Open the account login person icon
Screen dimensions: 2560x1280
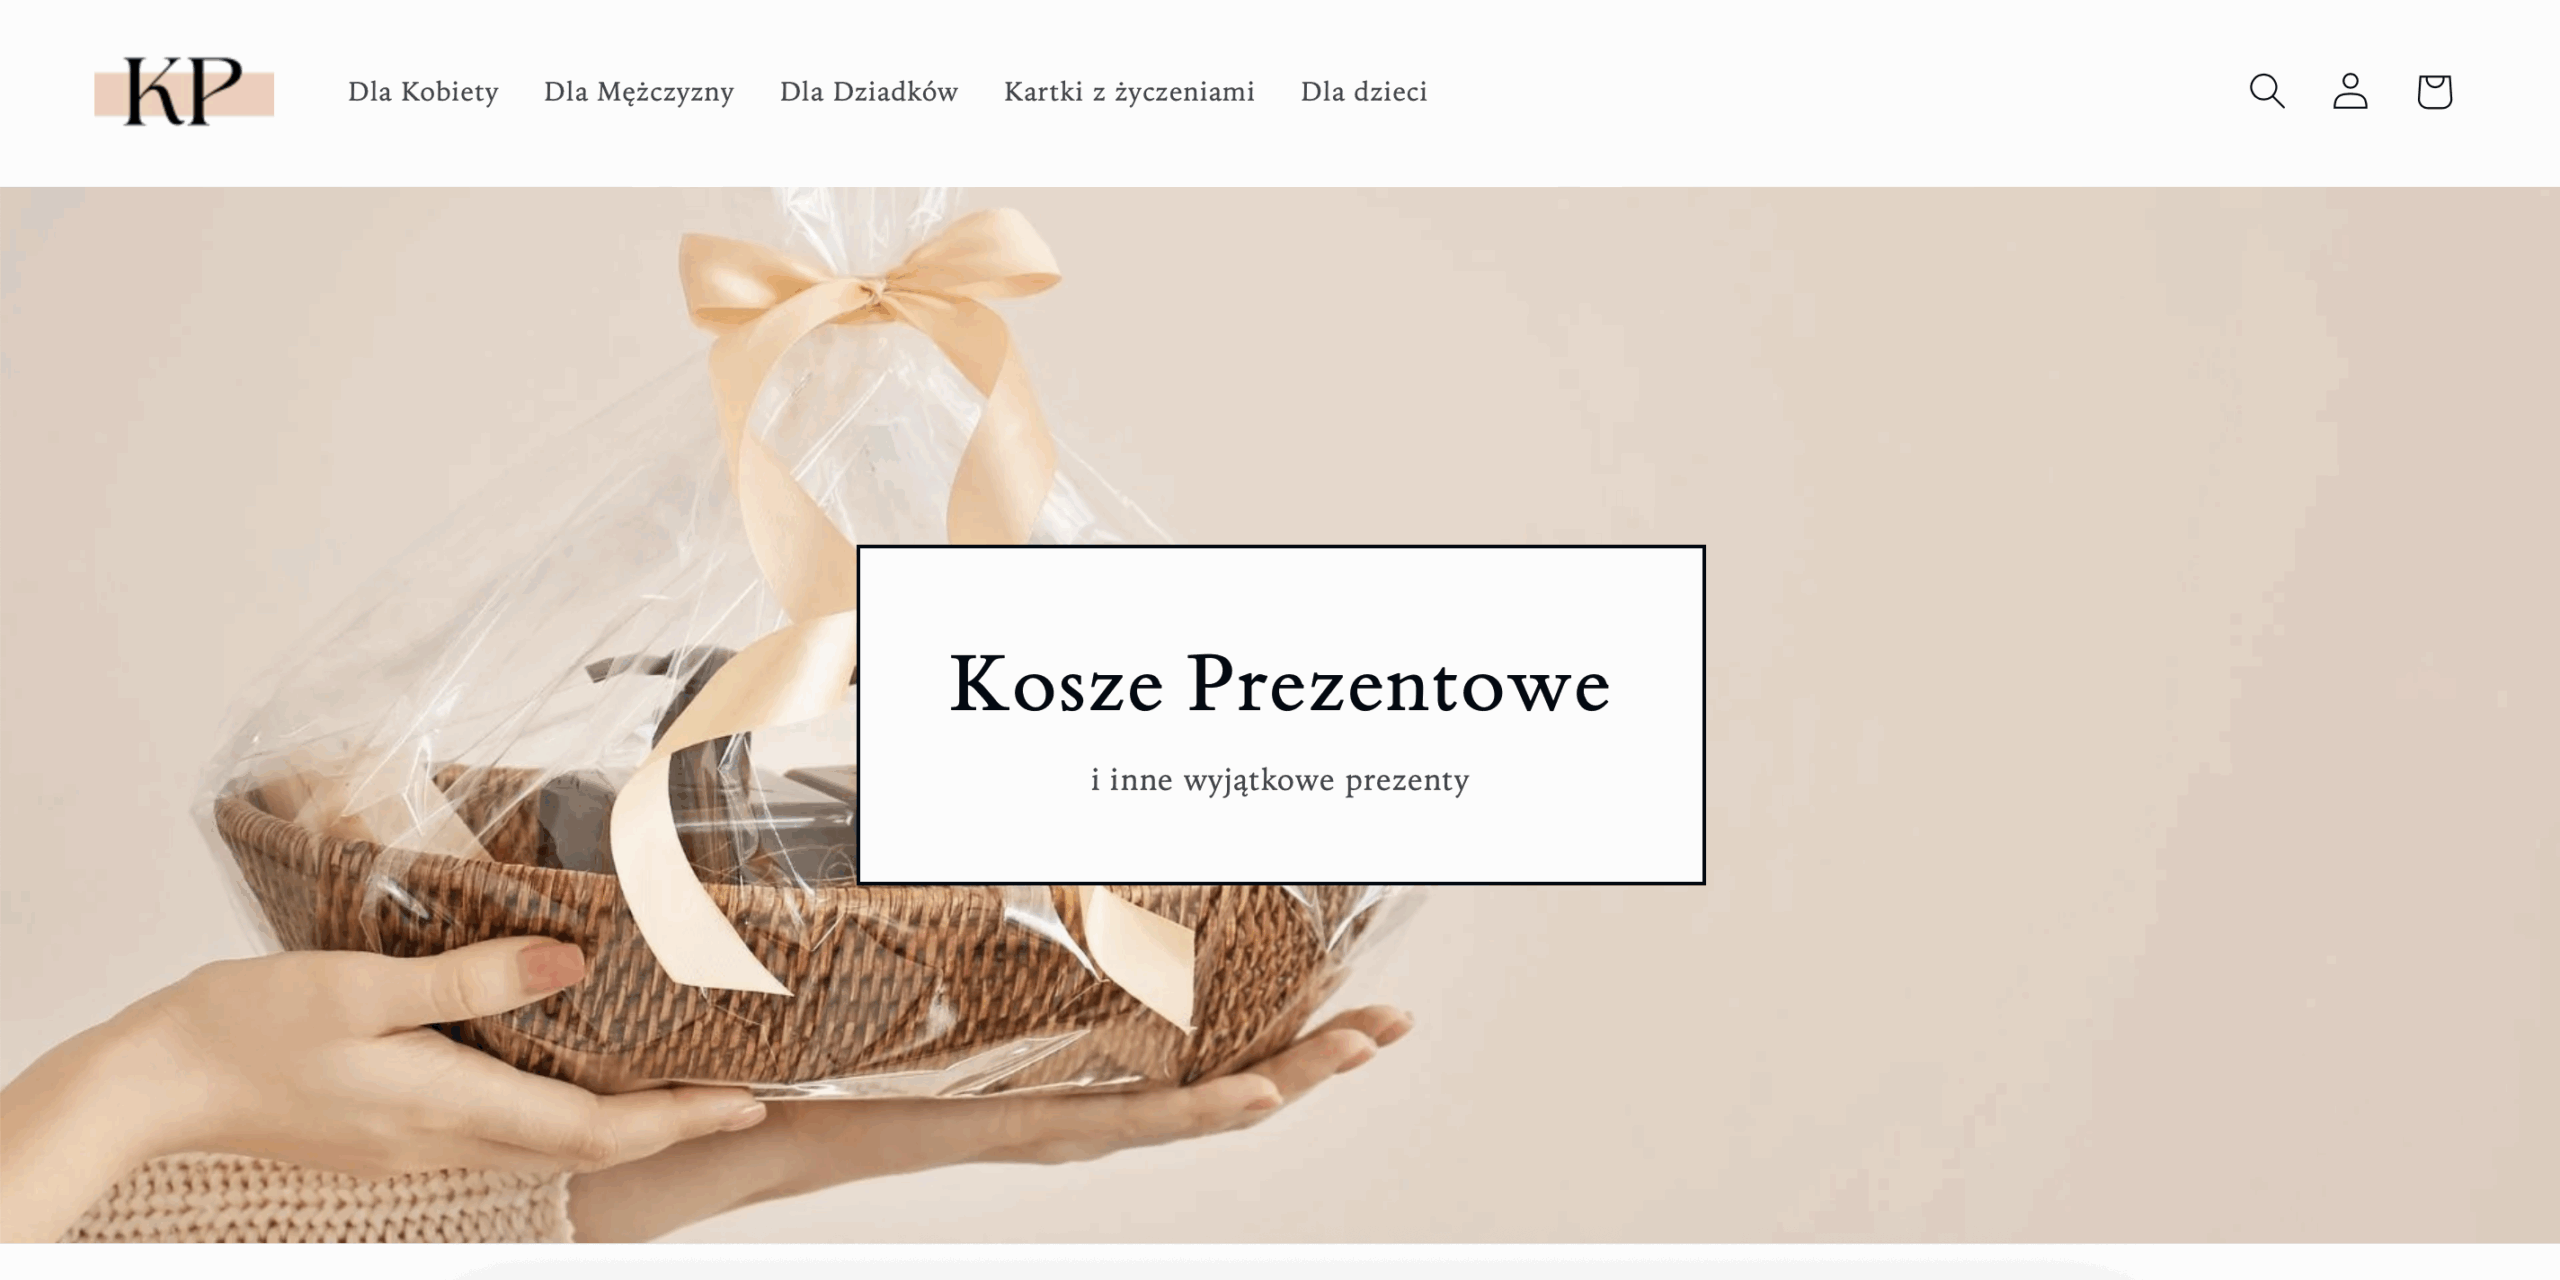pos(2350,91)
